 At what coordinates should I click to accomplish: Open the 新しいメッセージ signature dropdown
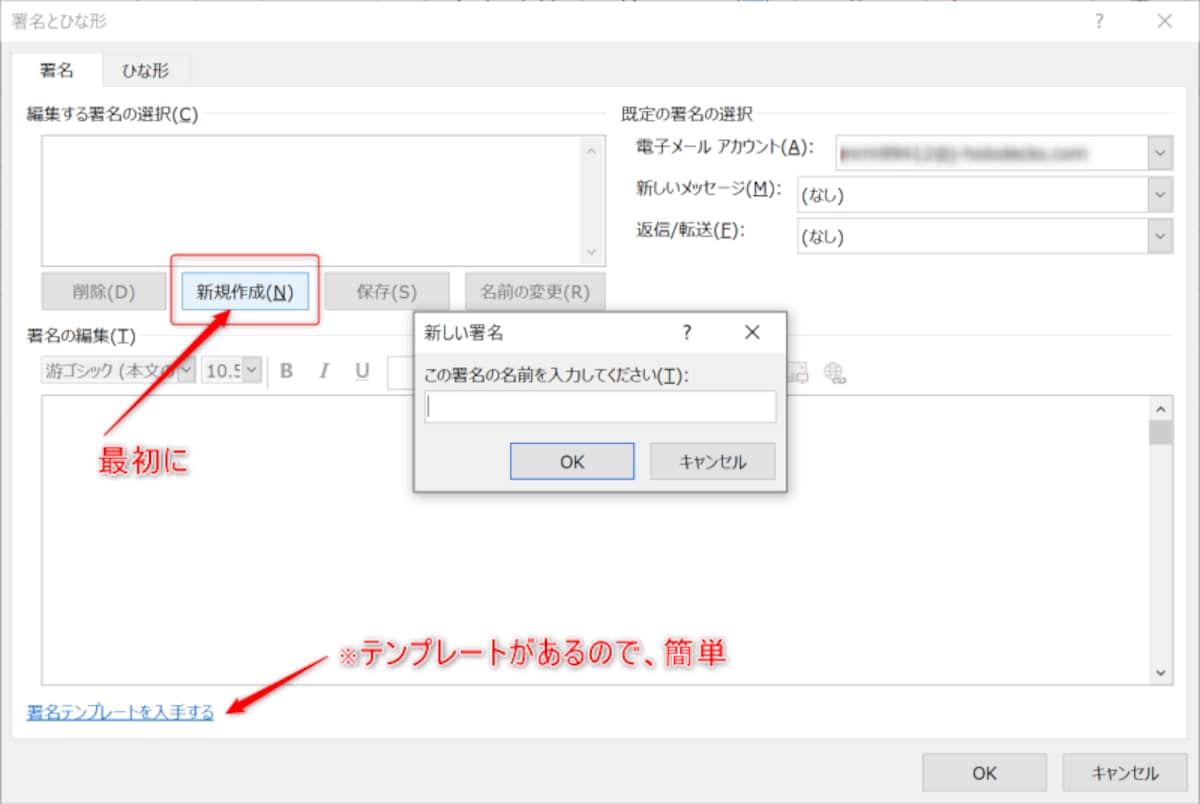click(1160, 194)
